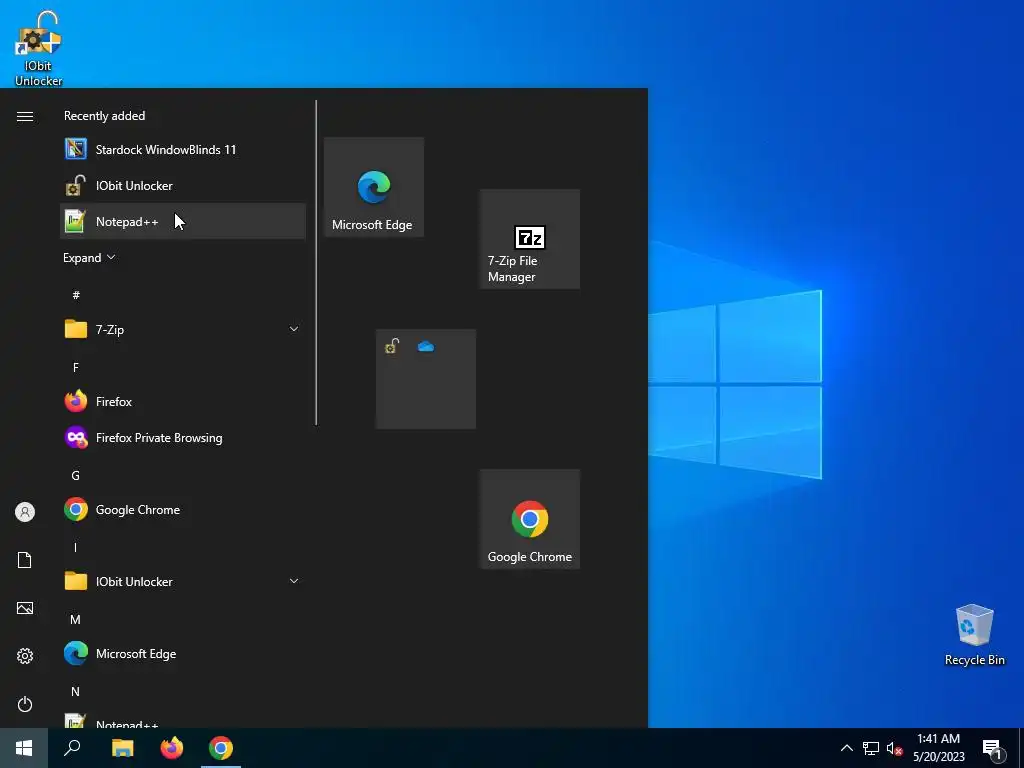This screenshot has width=1024, height=768.
Task: Launch Firefox from the app list
Action: click(x=183, y=402)
